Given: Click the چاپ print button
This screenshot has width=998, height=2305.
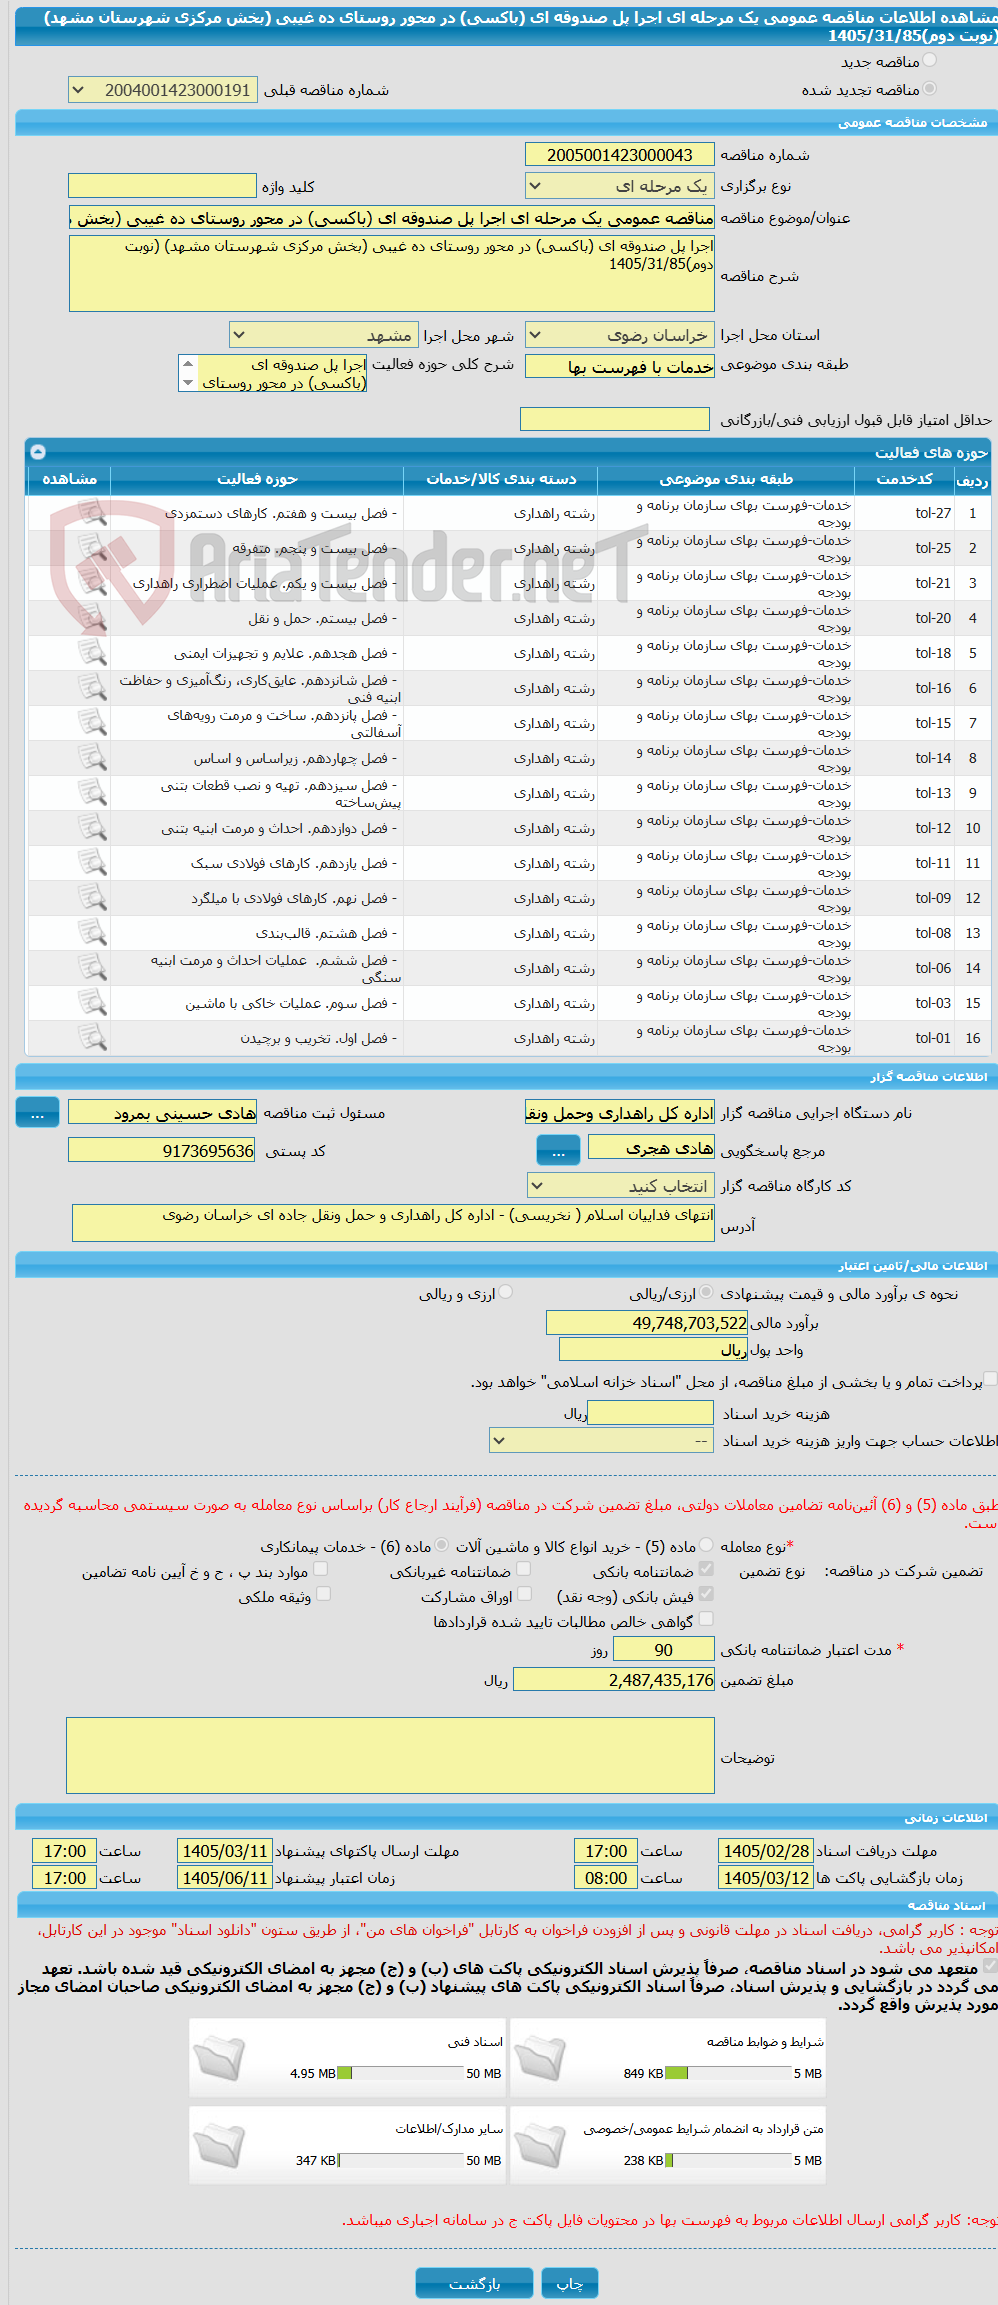Looking at the screenshot, I should pos(570,2283).
